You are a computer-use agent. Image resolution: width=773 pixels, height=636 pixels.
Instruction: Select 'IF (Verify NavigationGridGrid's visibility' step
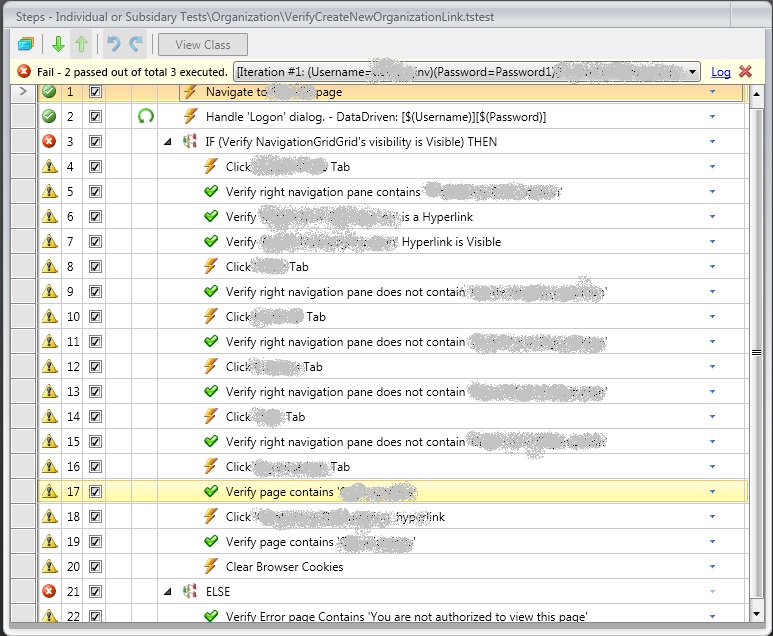pos(351,142)
